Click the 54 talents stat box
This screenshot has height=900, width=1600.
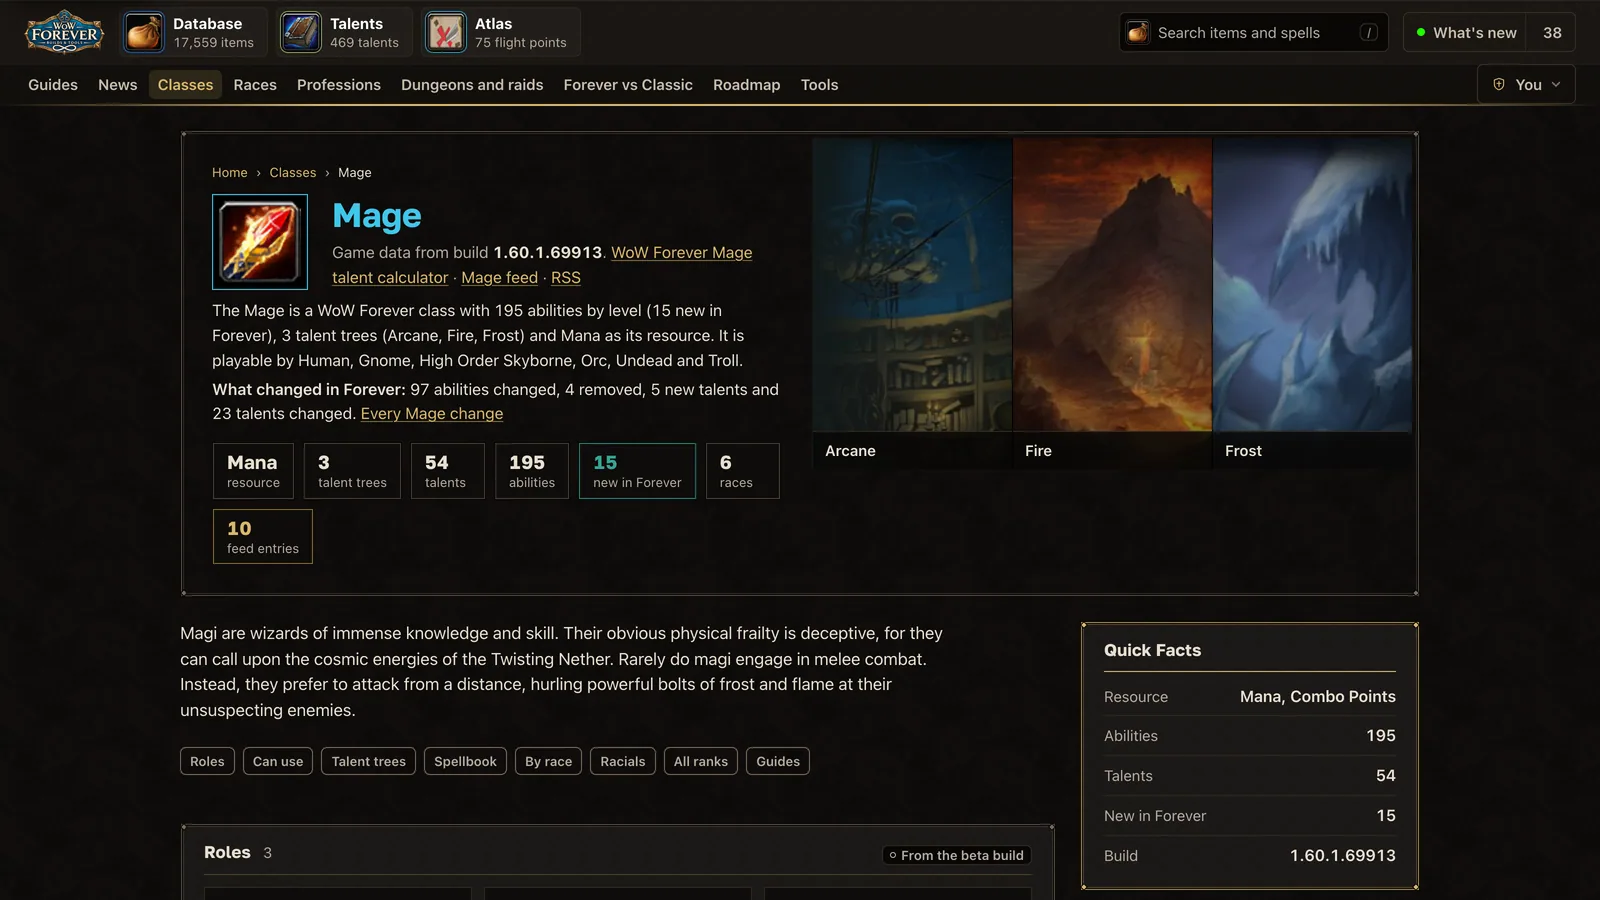point(447,471)
